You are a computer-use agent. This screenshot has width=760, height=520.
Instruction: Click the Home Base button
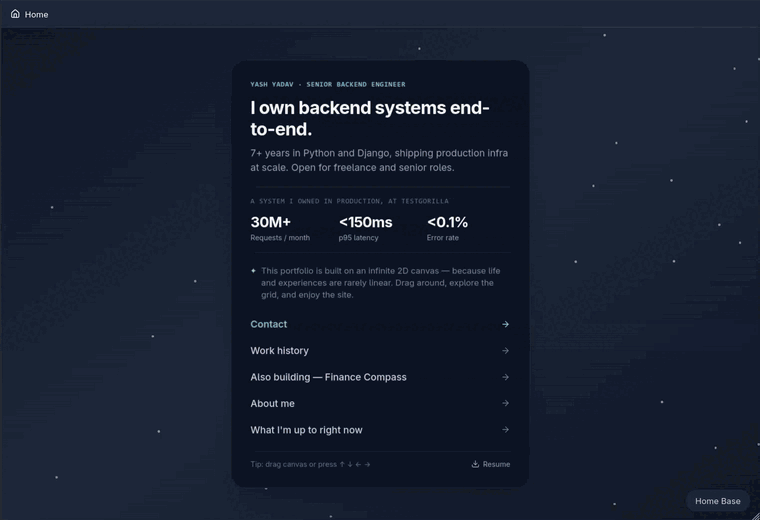(717, 501)
